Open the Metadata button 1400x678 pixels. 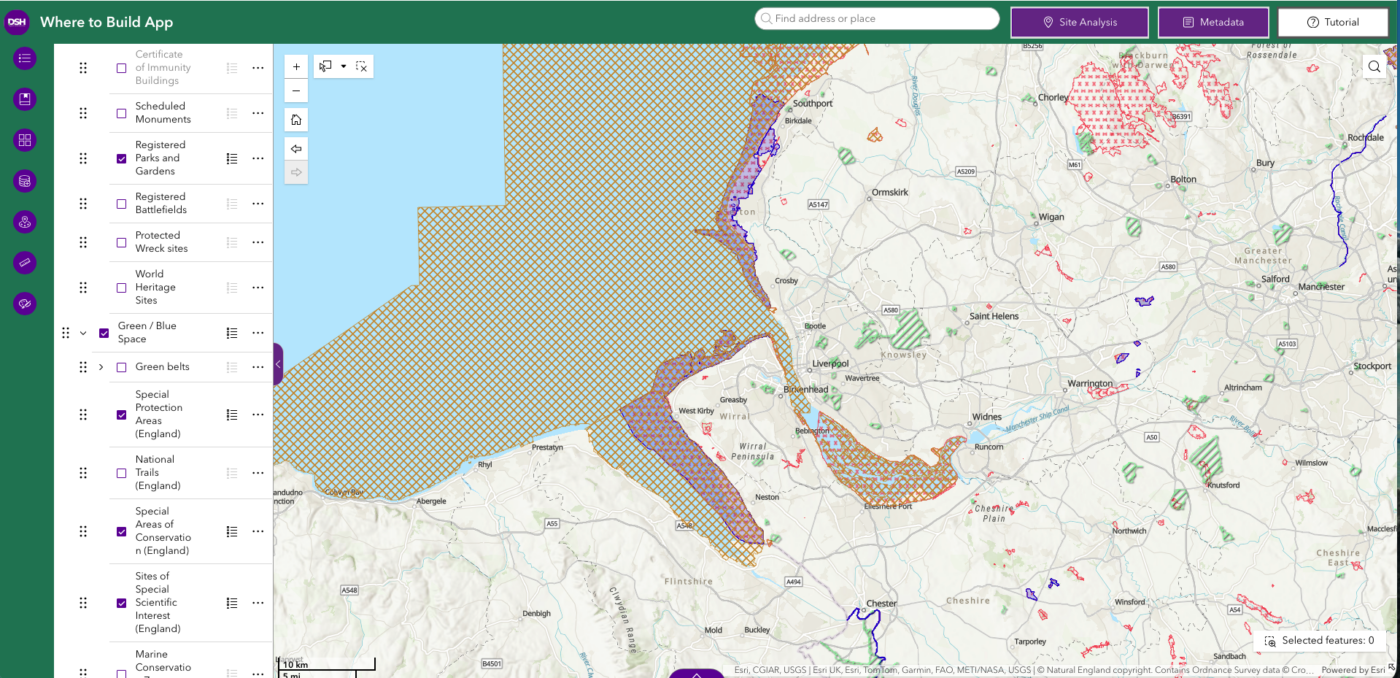[x=1213, y=22]
